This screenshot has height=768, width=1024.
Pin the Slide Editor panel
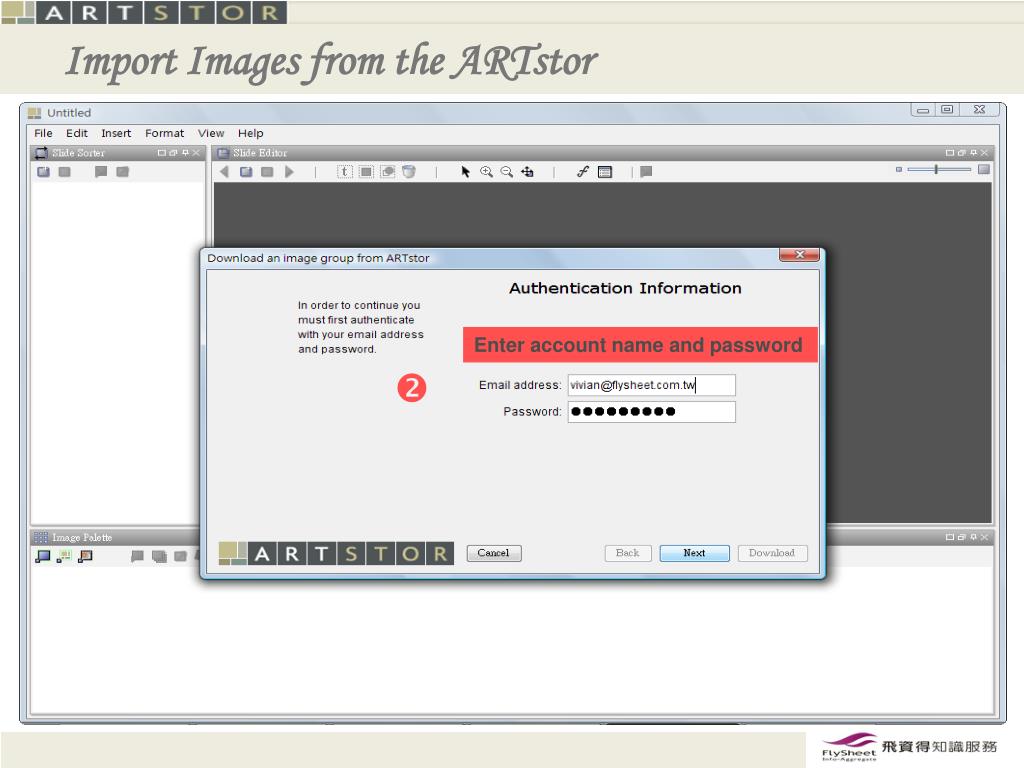[974, 153]
